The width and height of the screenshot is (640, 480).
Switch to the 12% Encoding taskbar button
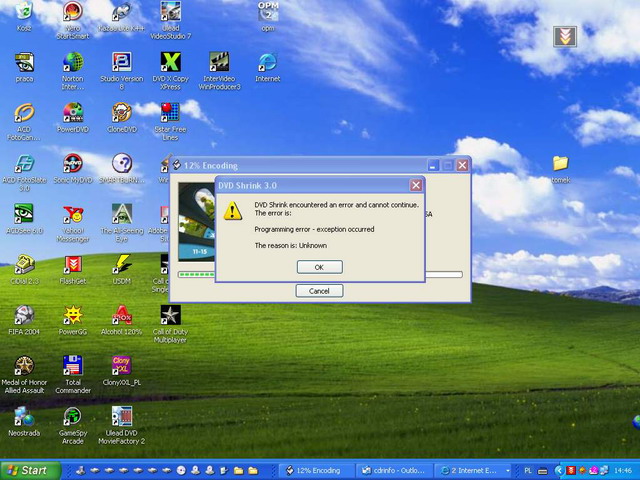click(x=316, y=471)
